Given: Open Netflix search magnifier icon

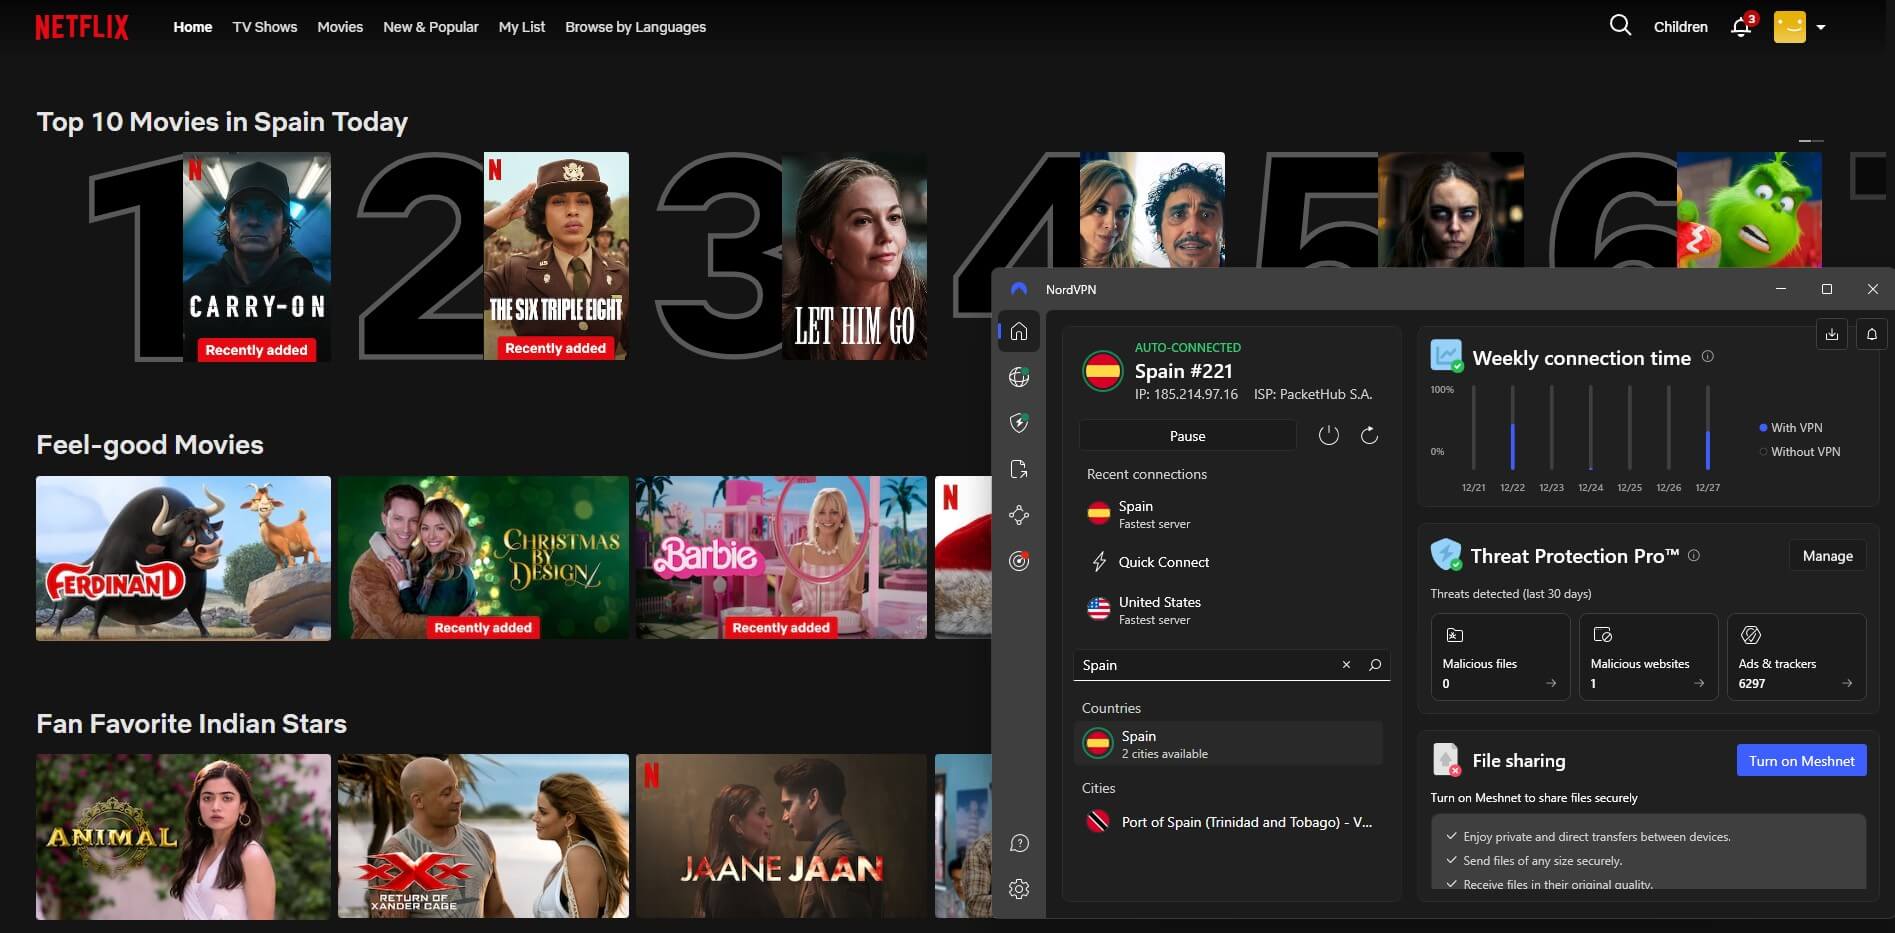Looking at the screenshot, I should click(1619, 26).
